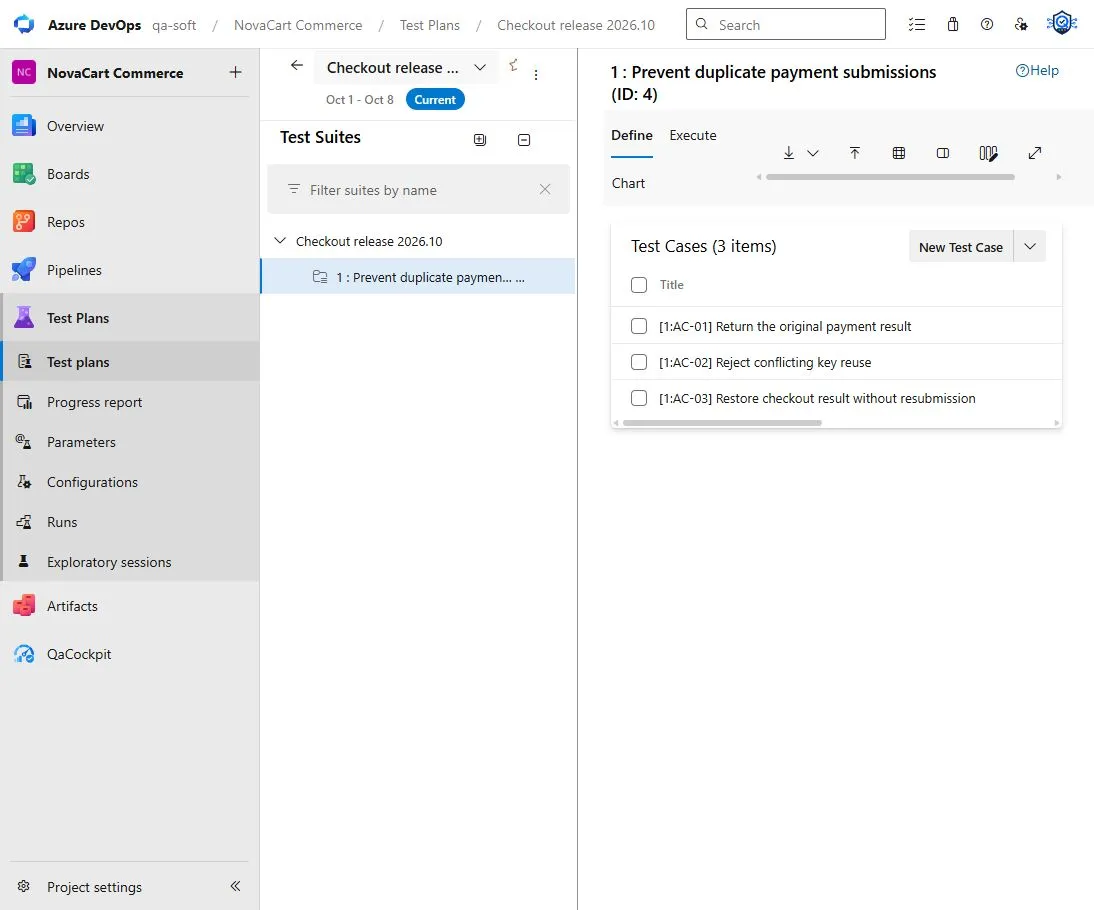
Task: Open the Help link
Action: (1037, 70)
